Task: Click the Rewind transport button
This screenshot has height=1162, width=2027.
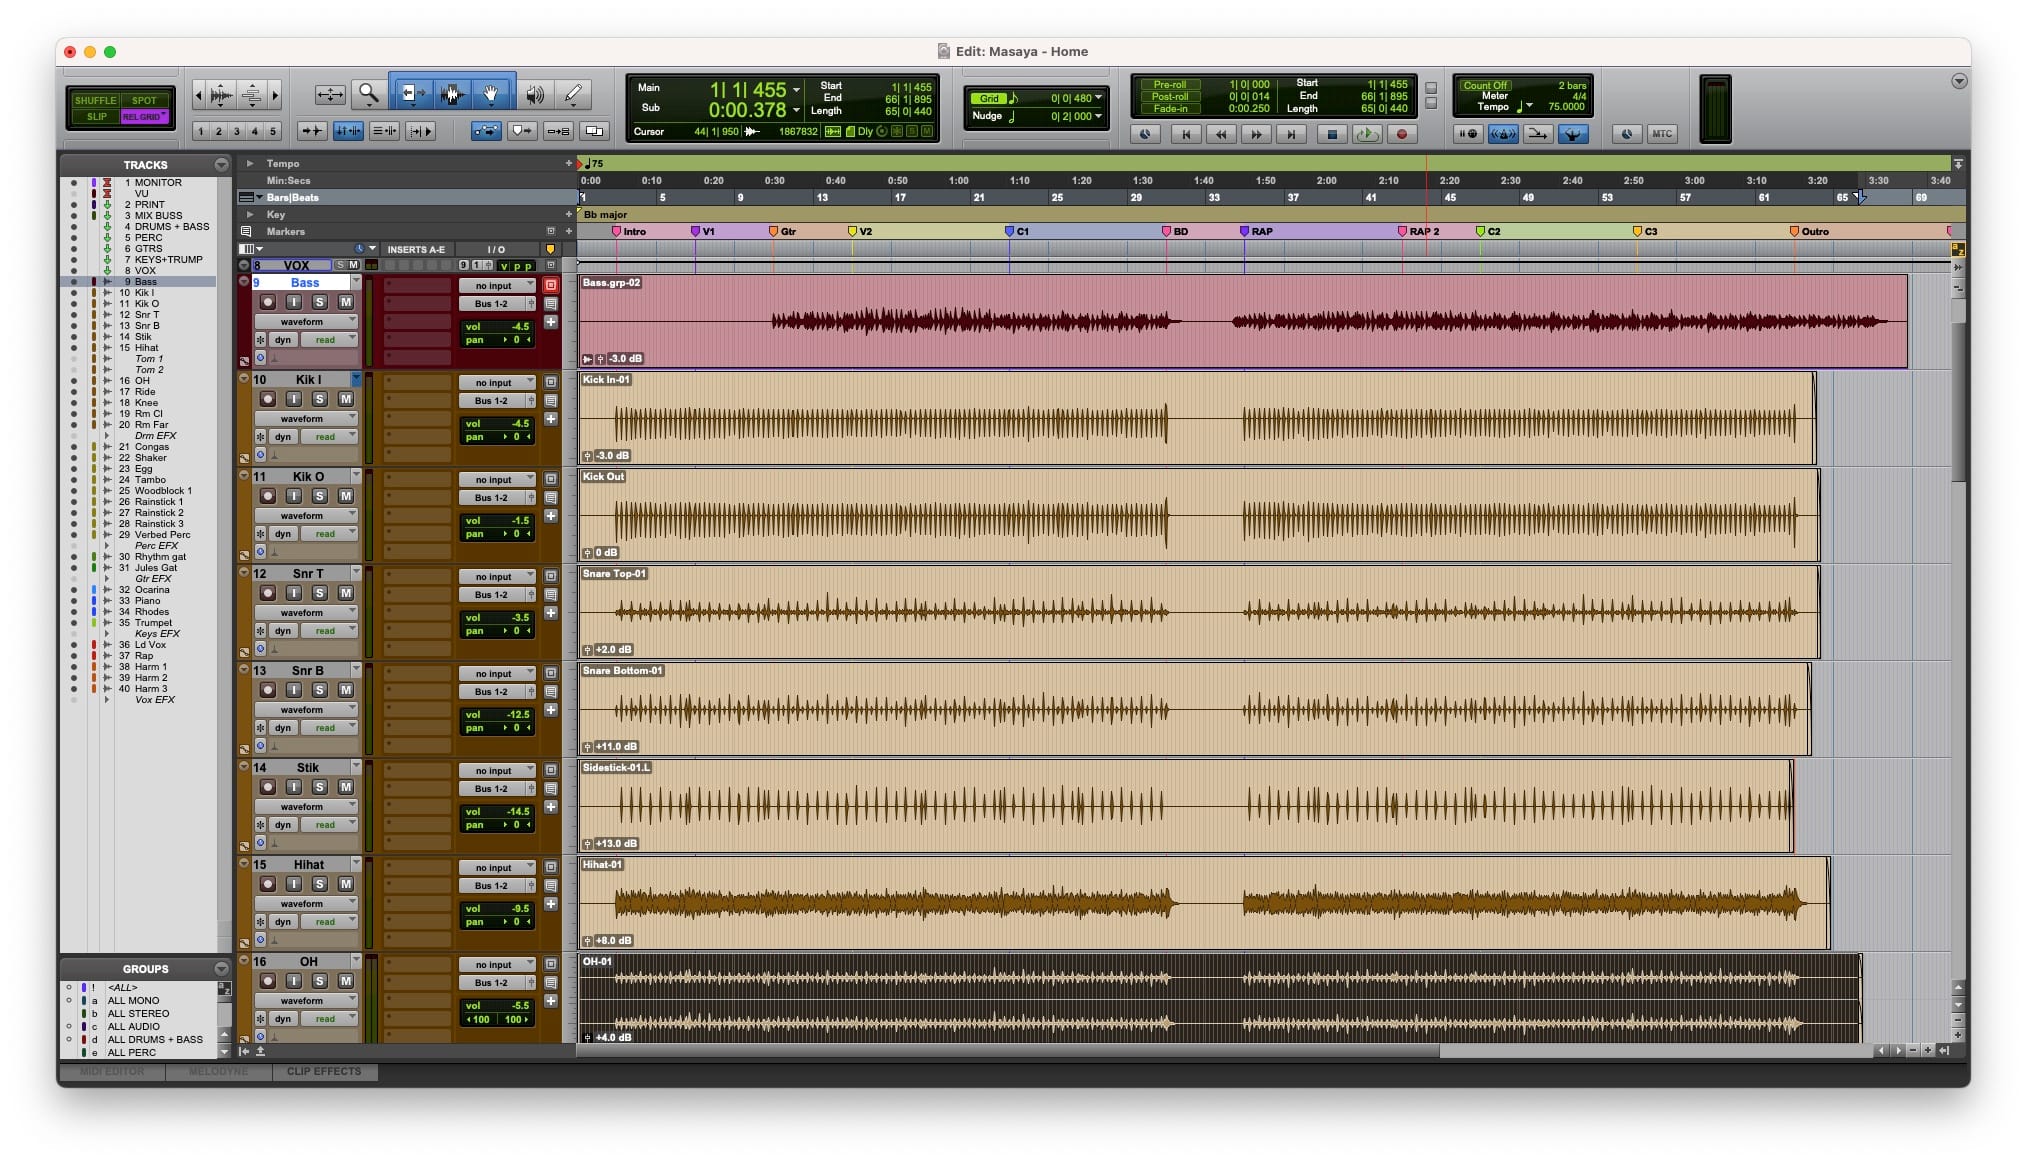Action: pos(1221,134)
